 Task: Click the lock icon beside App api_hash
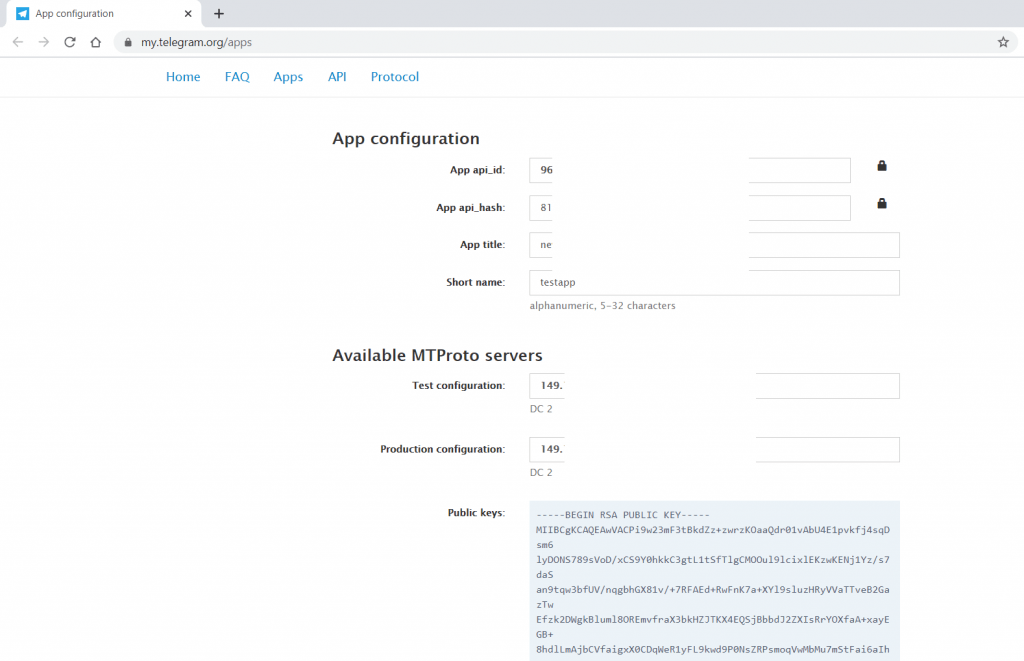pyautogui.click(x=882, y=204)
